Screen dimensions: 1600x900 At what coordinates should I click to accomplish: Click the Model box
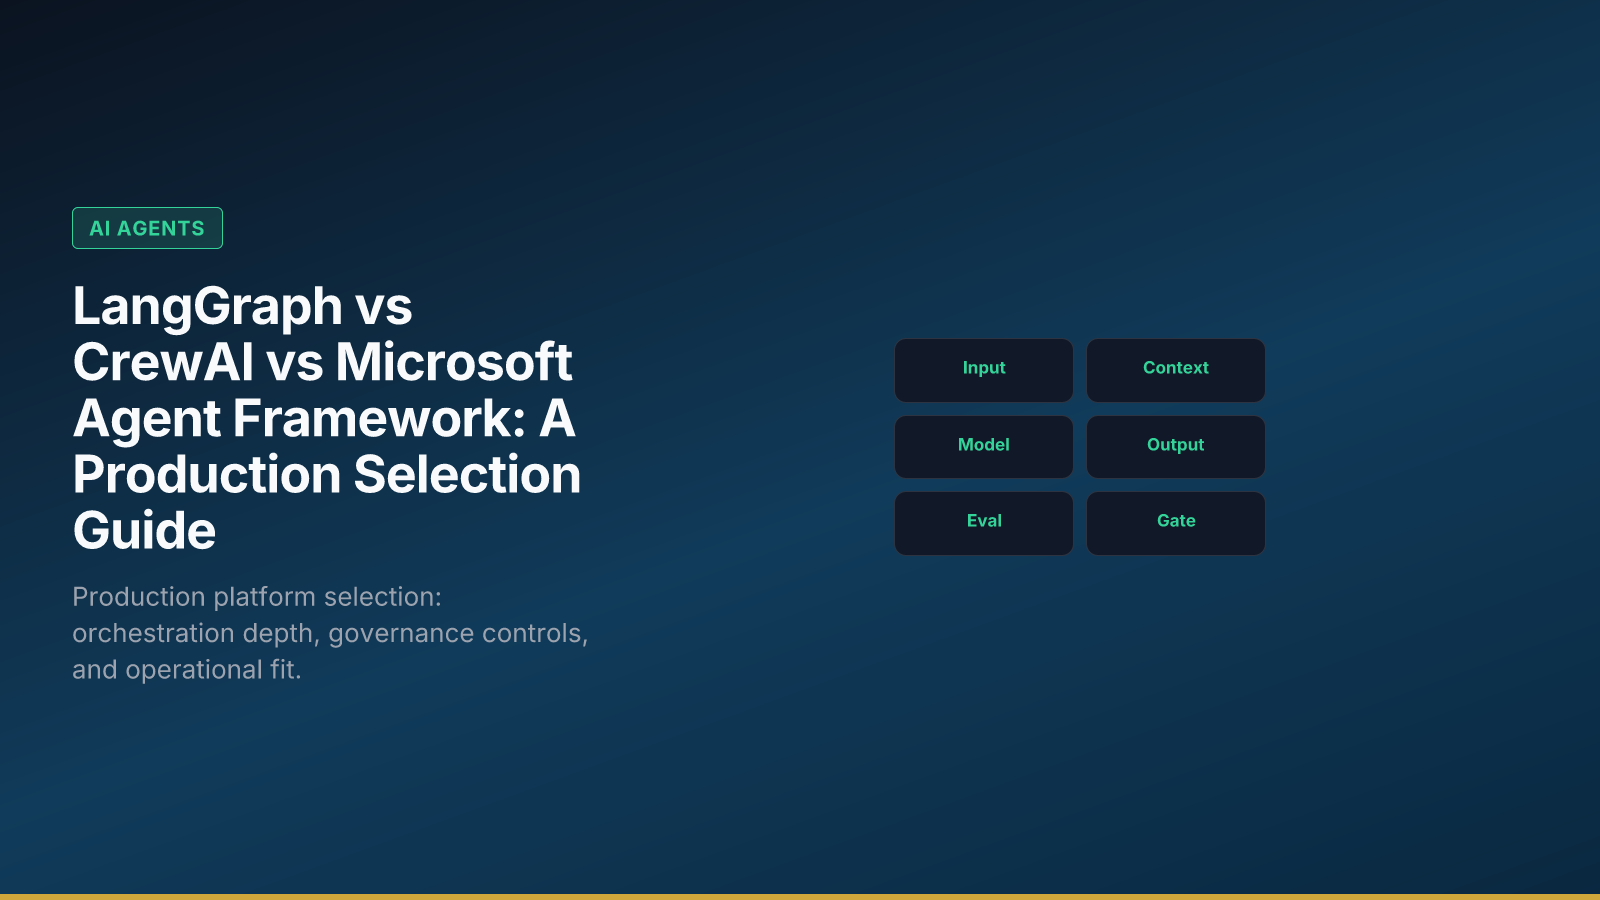[984, 447]
